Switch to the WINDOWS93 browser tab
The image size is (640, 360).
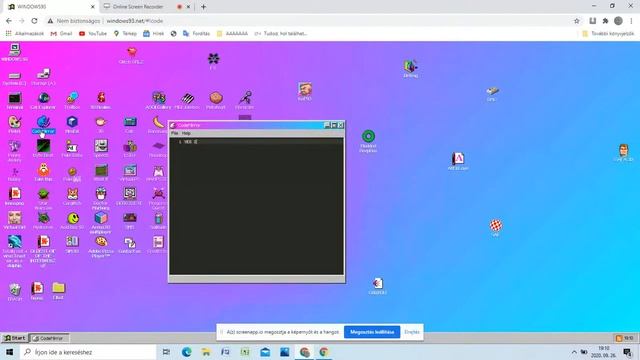click(x=50, y=7)
